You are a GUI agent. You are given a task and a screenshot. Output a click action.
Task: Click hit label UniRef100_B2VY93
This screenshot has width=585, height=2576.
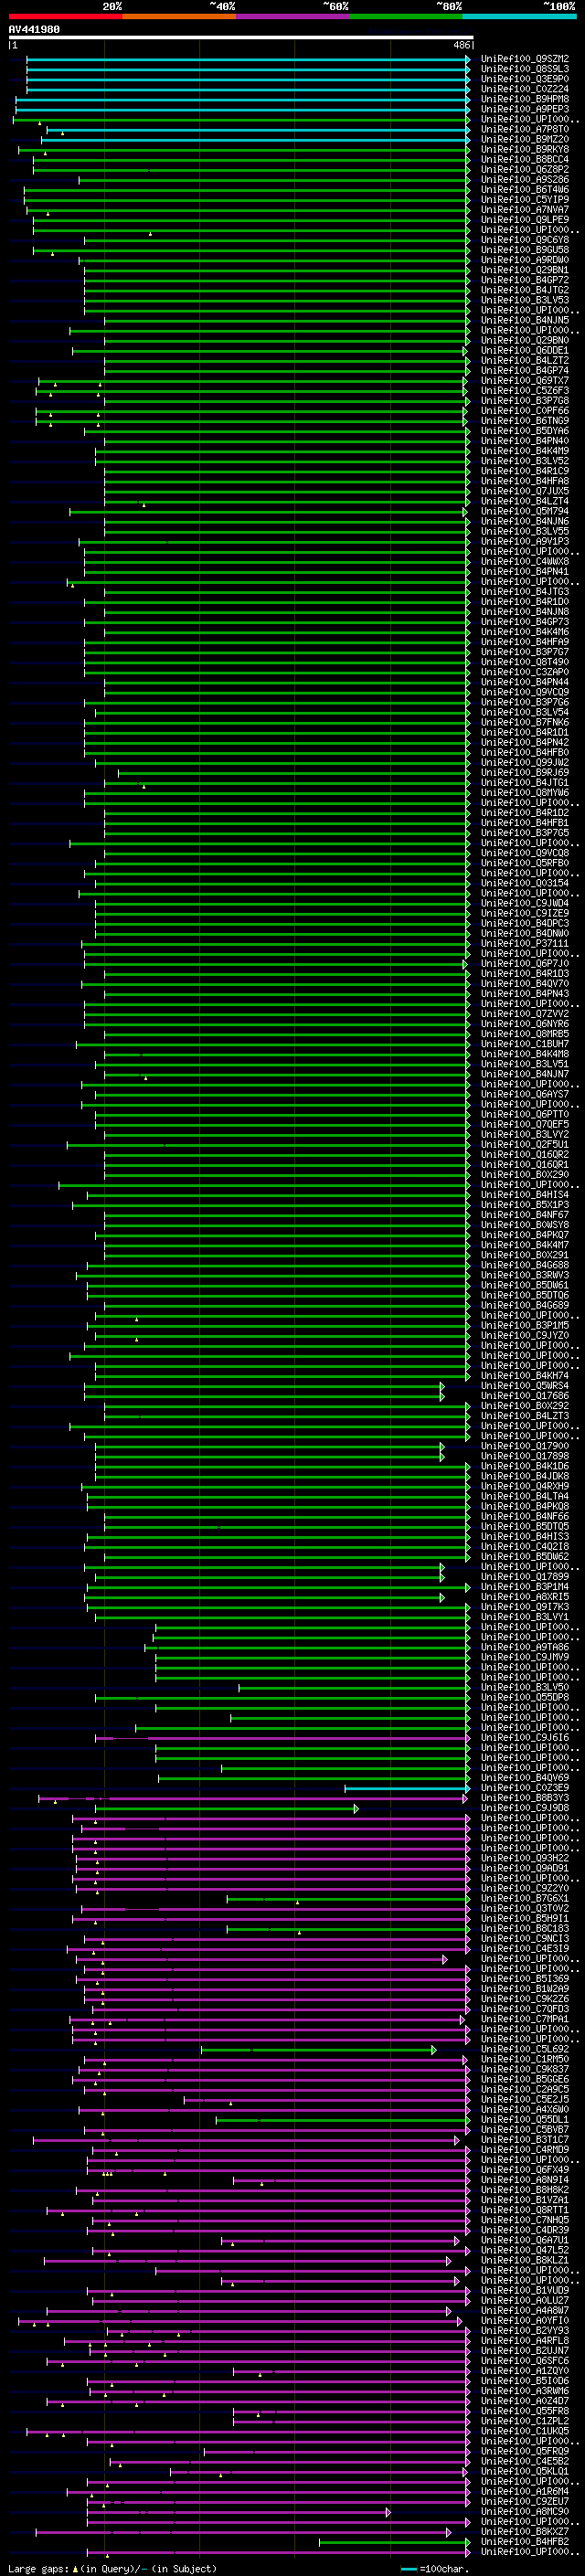point(524,2330)
